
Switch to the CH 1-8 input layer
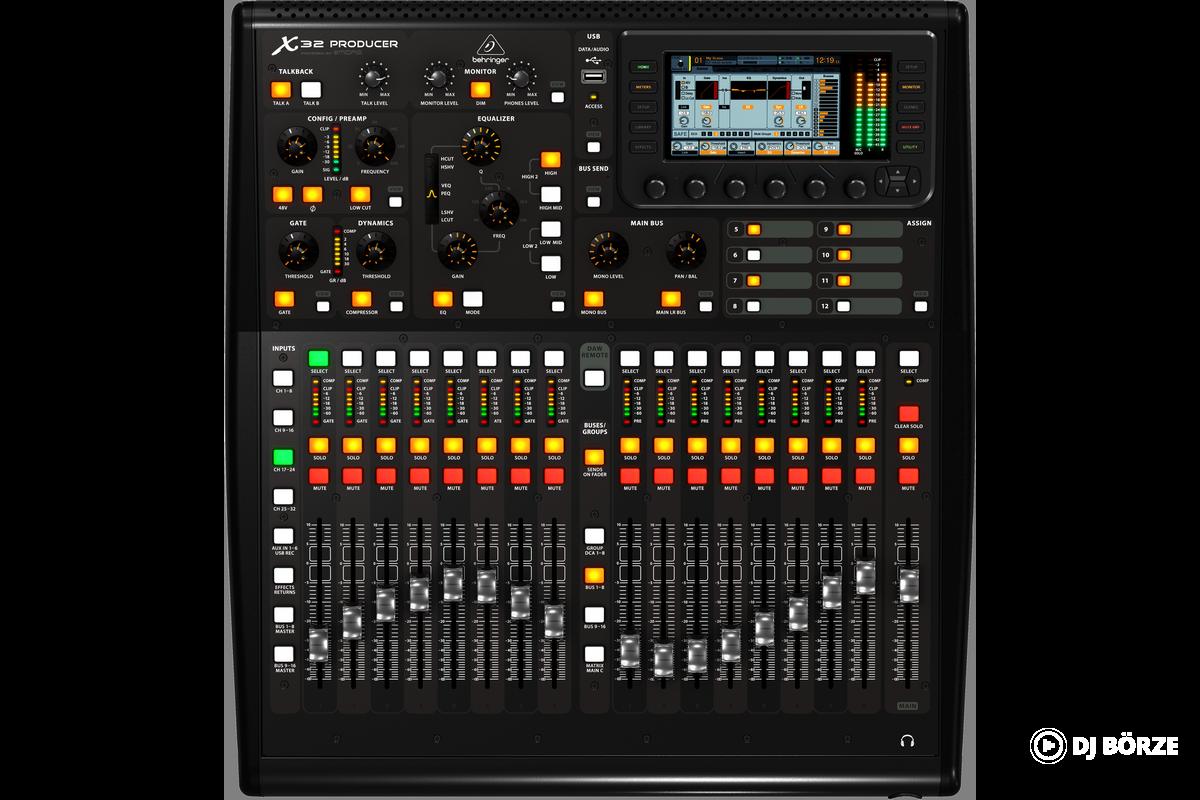[284, 379]
